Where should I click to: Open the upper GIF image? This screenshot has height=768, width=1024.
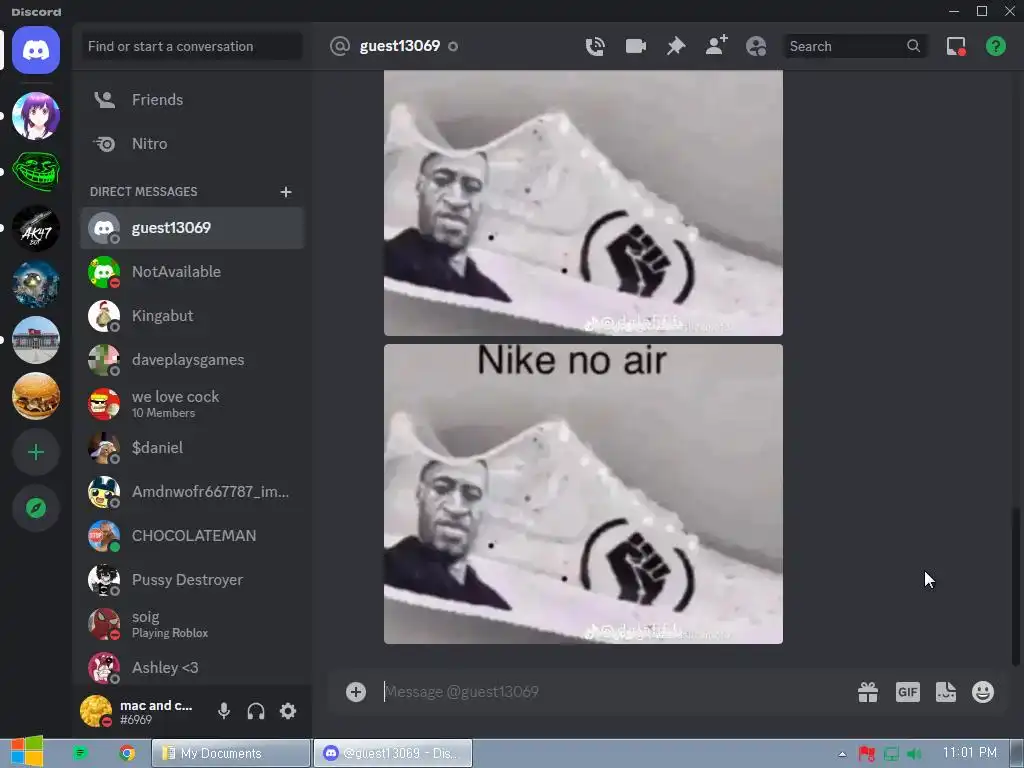pyautogui.click(x=583, y=202)
